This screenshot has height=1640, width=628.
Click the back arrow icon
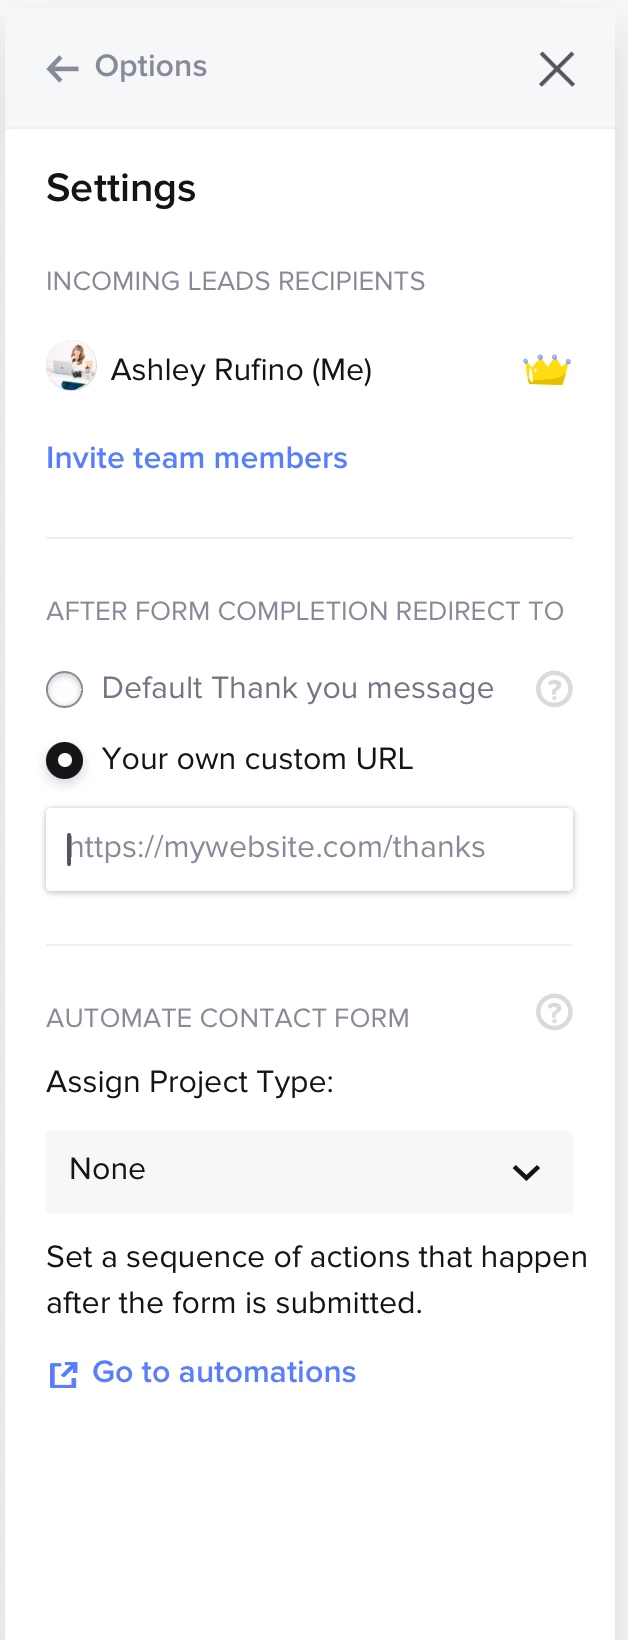point(62,68)
